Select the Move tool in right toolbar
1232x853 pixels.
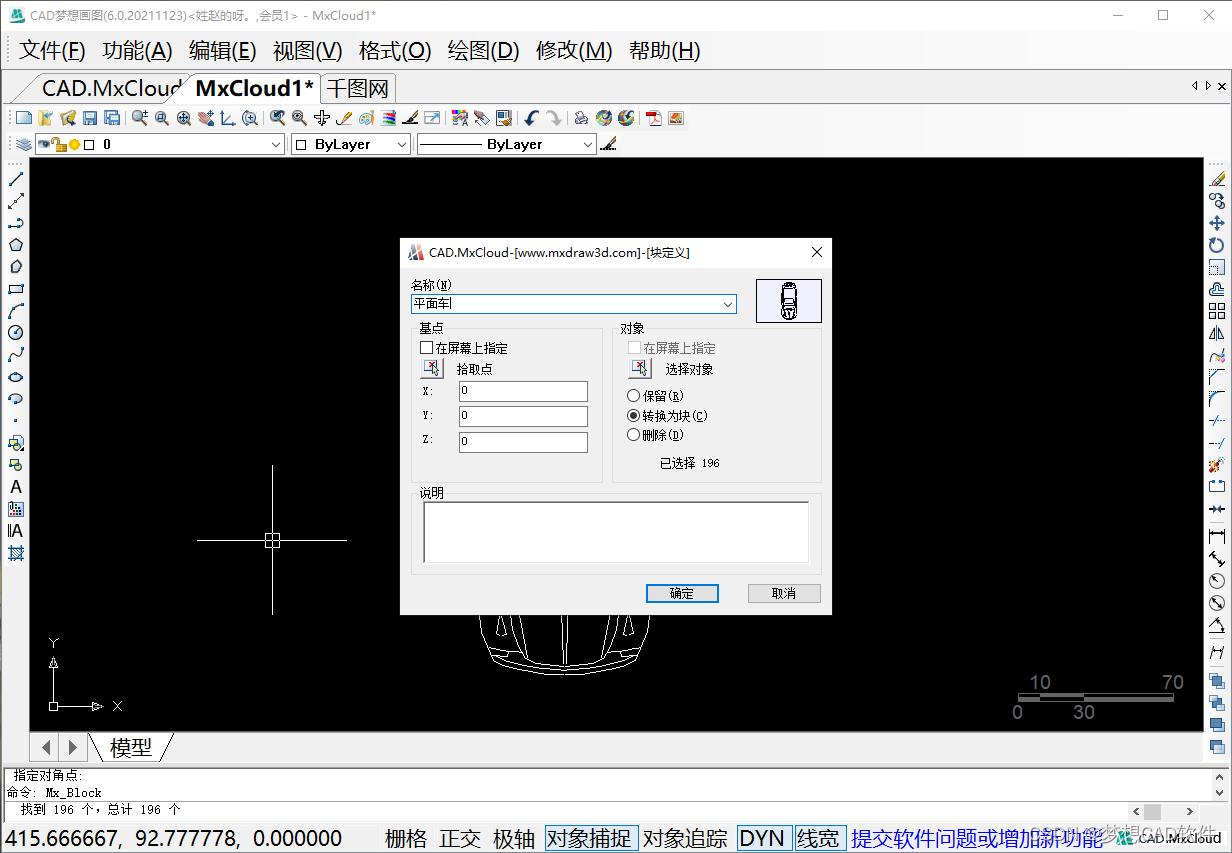[x=1217, y=223]
